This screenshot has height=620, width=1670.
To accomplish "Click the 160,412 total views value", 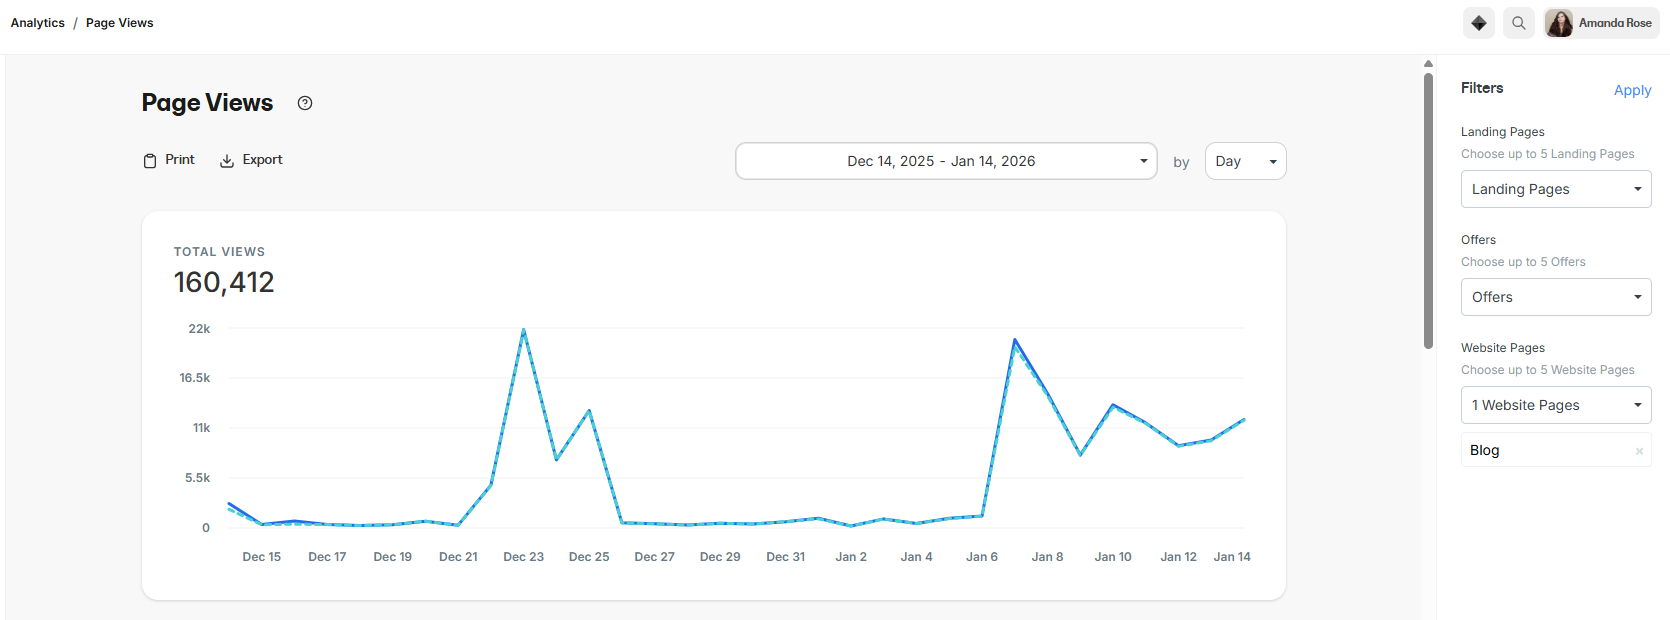I will 224,283.
